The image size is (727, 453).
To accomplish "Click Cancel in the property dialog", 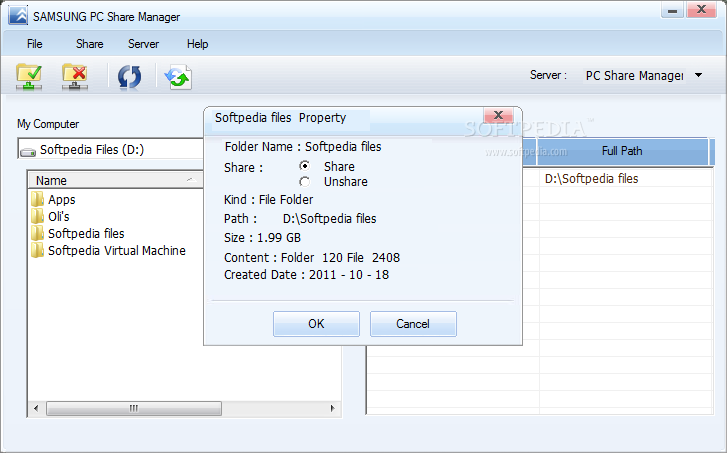I will [x=413, y=324].
